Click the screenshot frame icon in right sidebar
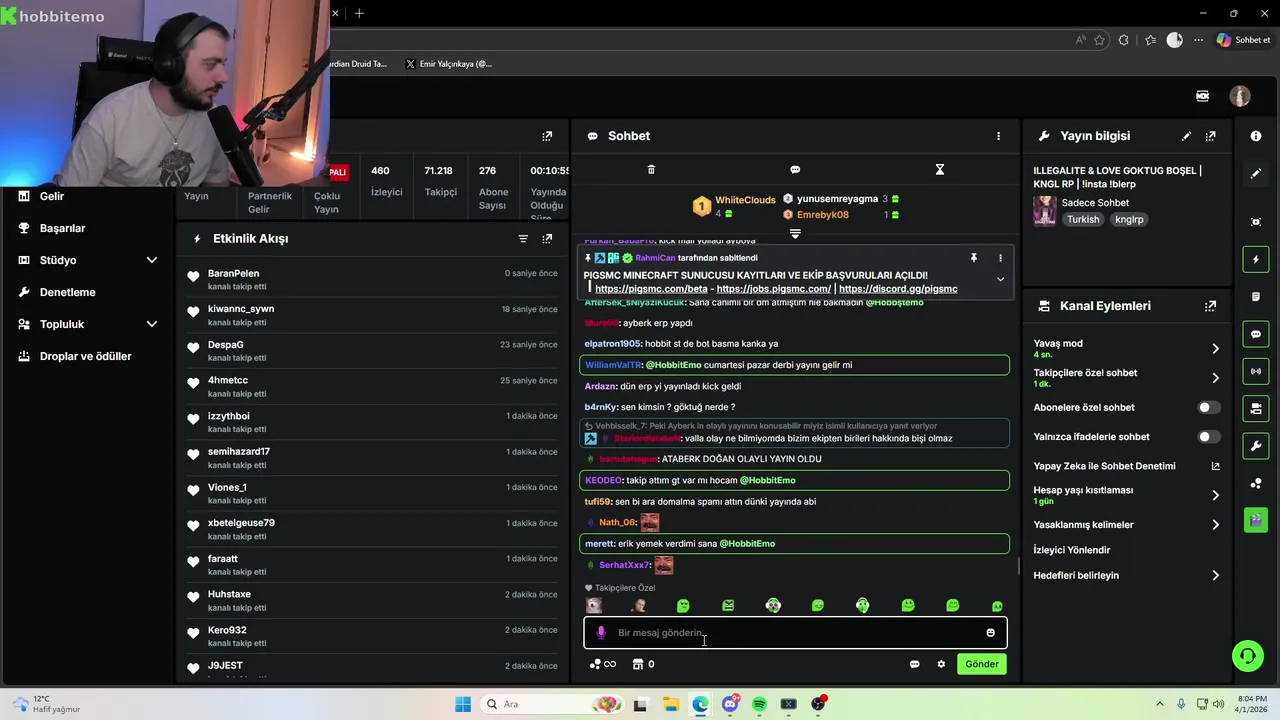 click(1256, 222)
